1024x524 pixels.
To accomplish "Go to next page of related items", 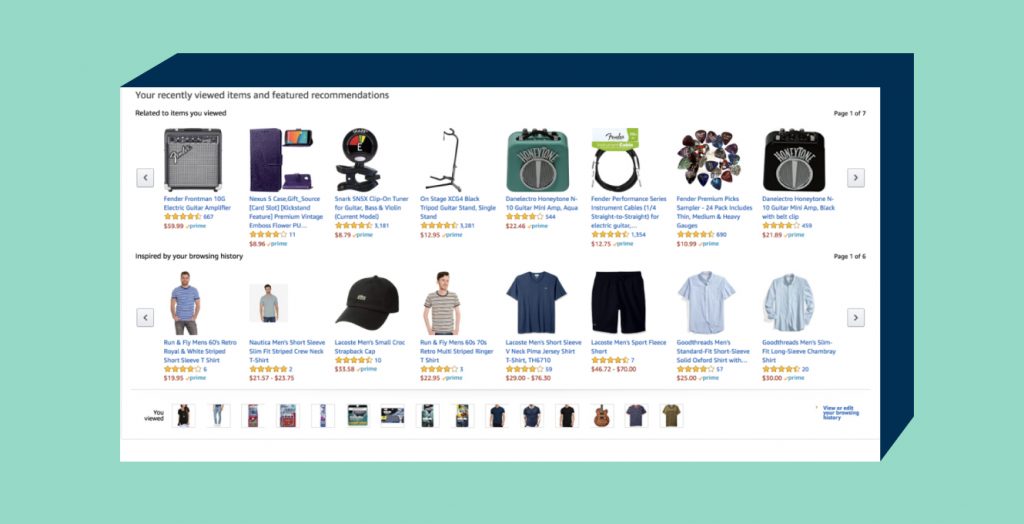I will (x=856, y=178).
